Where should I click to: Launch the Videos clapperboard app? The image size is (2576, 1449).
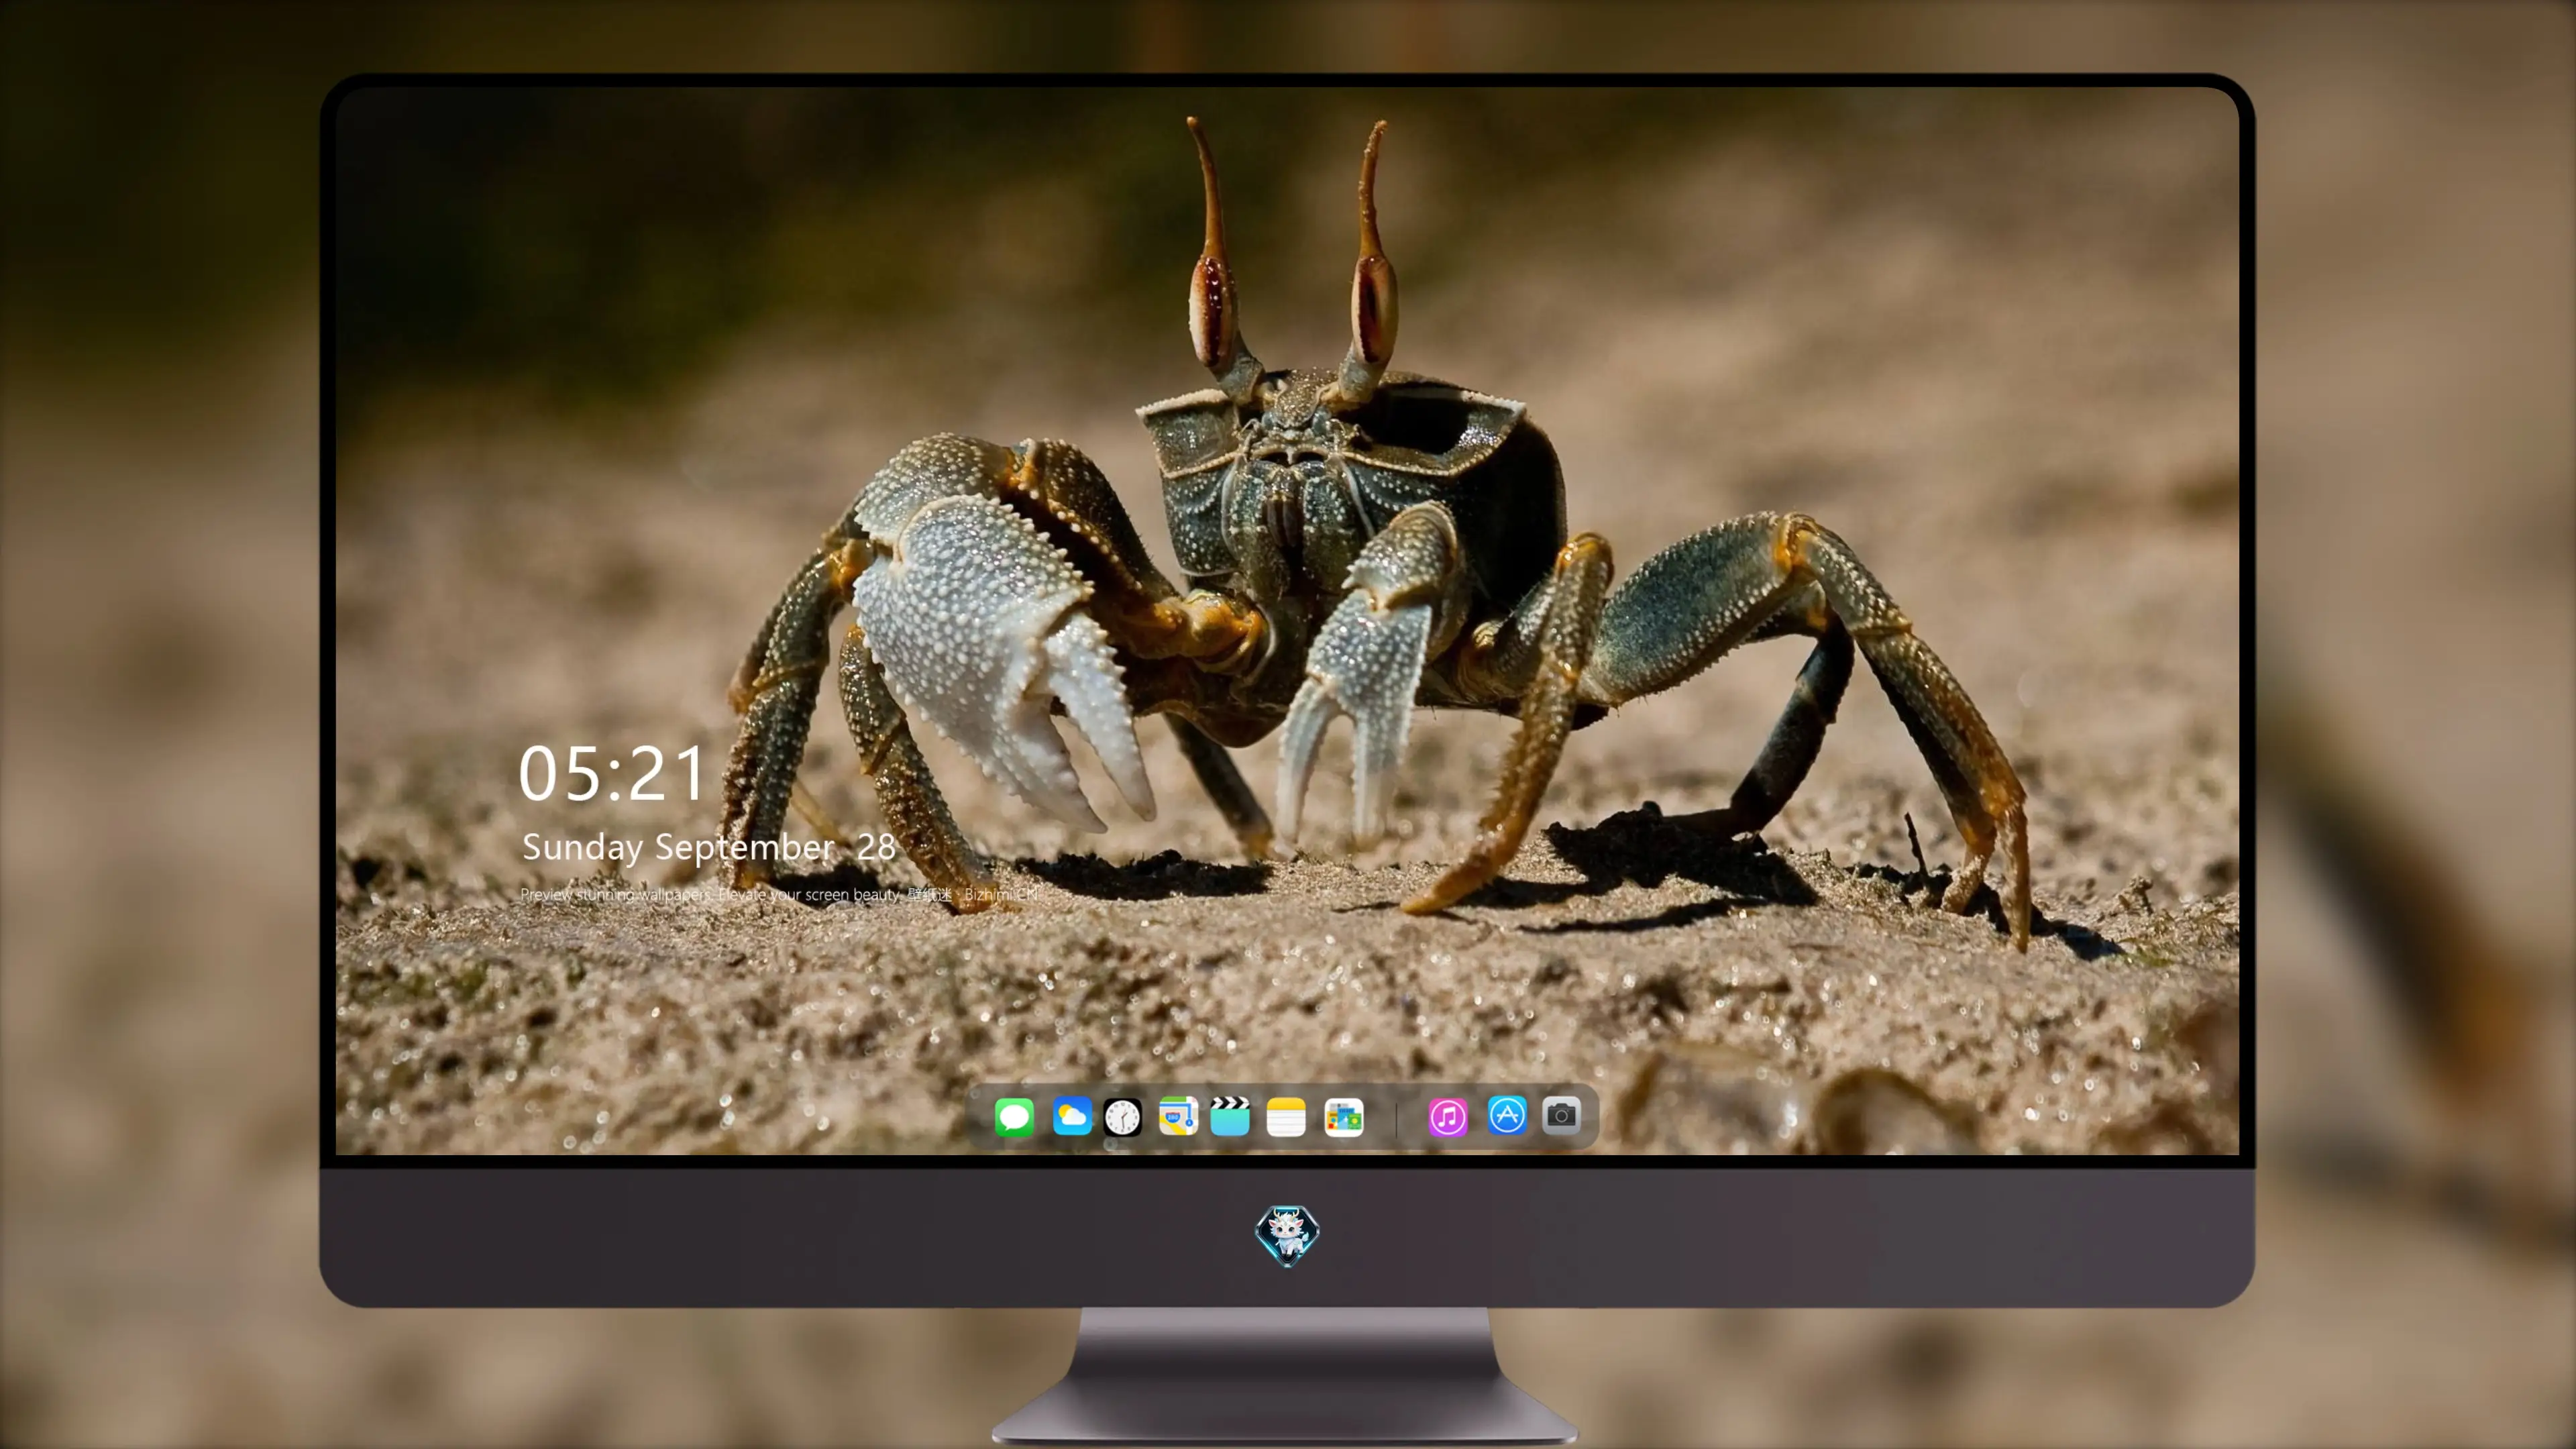(x=1230, y=1117)
